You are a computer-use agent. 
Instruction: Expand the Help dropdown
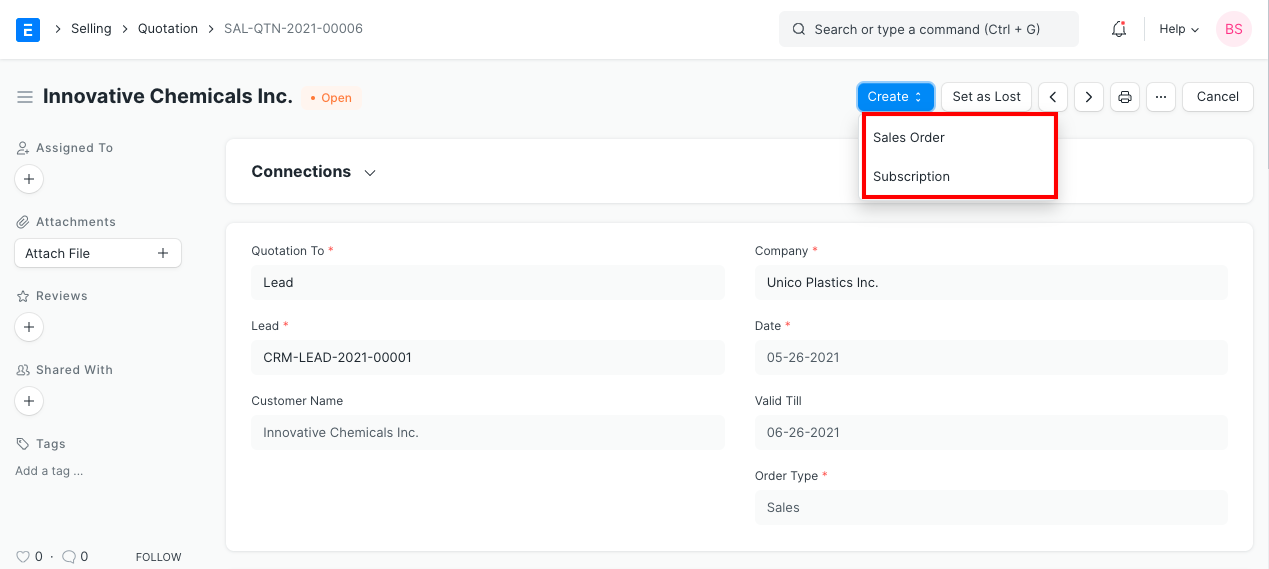point(1178,29)
